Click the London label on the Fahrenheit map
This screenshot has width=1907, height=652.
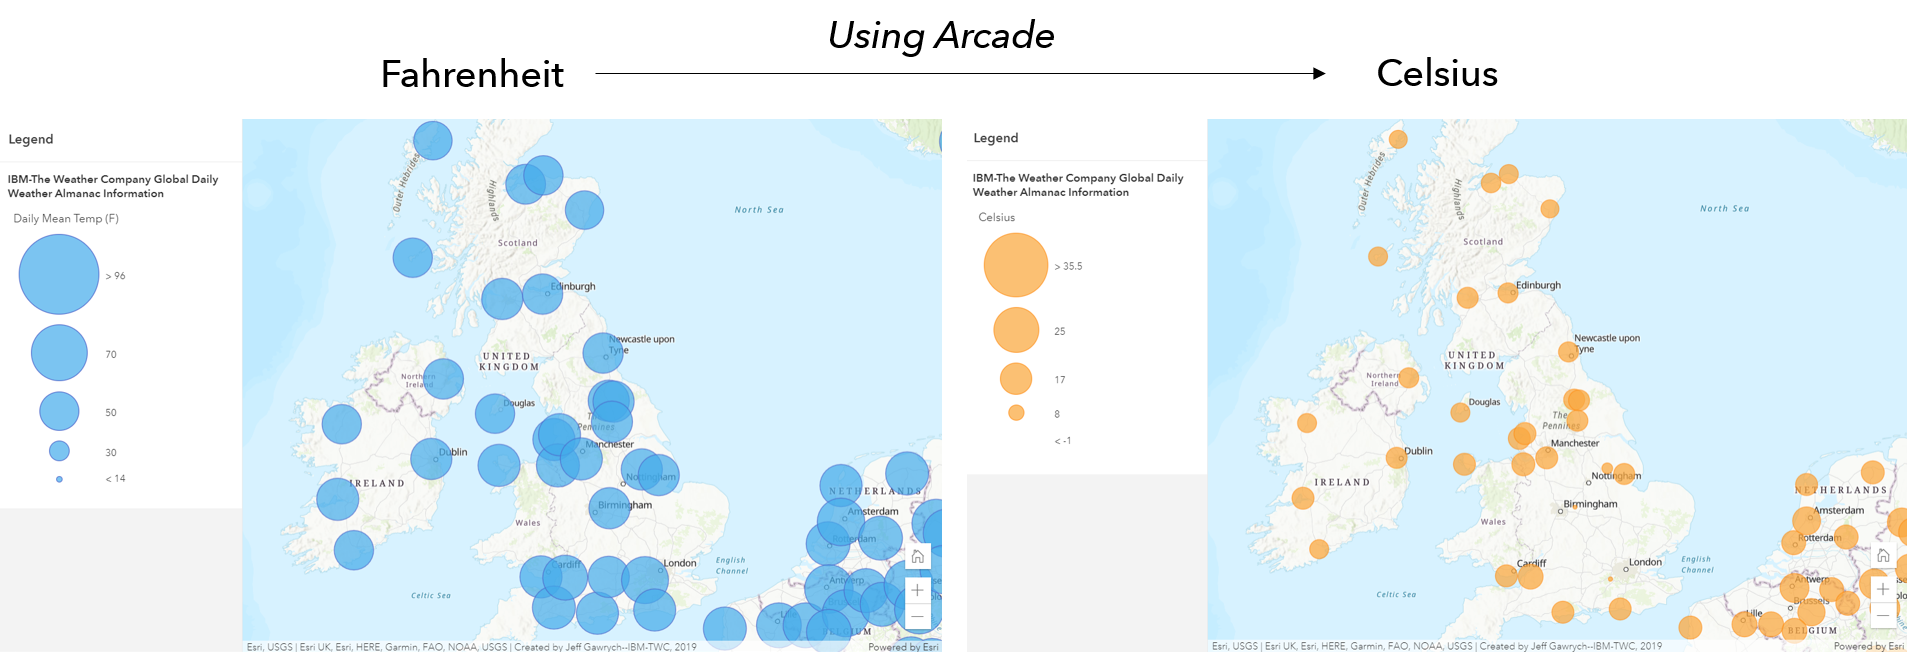coord(680,563)
